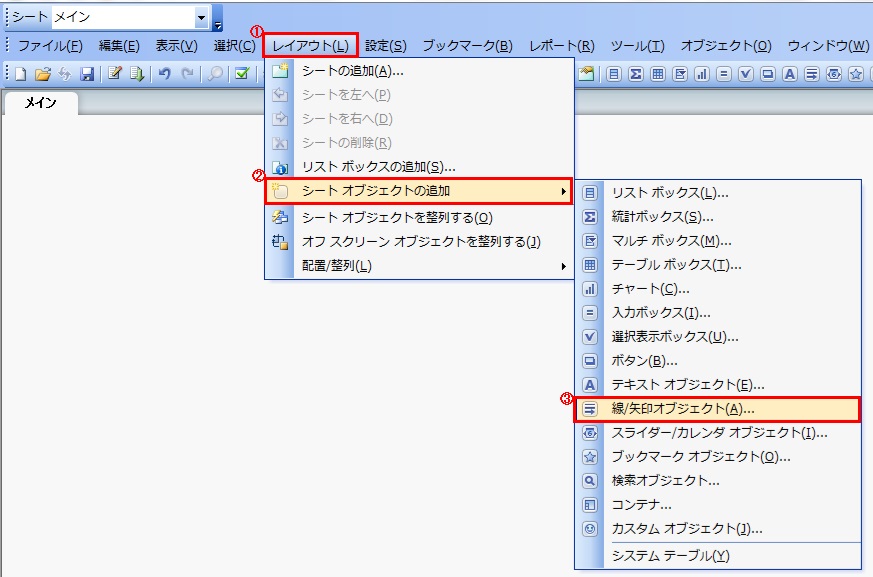
Task: Choose シートの追加(A)... from the menu
Action: pyautogui.click(x=419, y=71)
